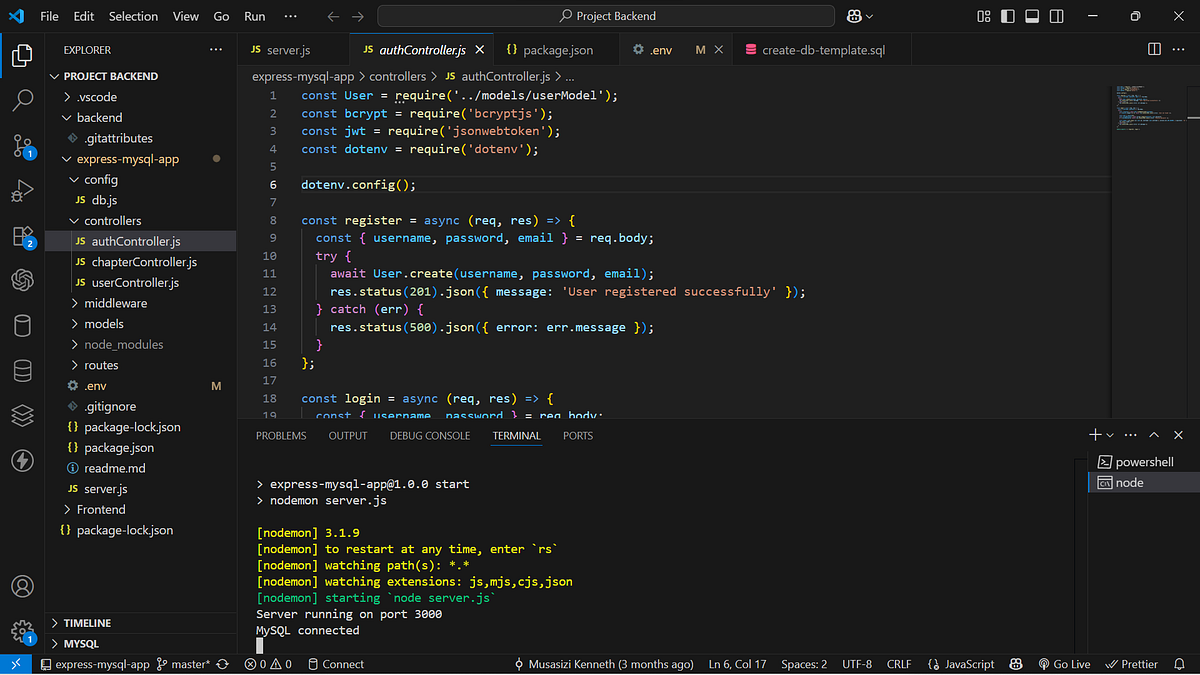Viewport: 1200px width, 675px height.
Task: Toggle the Primary Side Bar layout control
Action: tap(1007, 16)
